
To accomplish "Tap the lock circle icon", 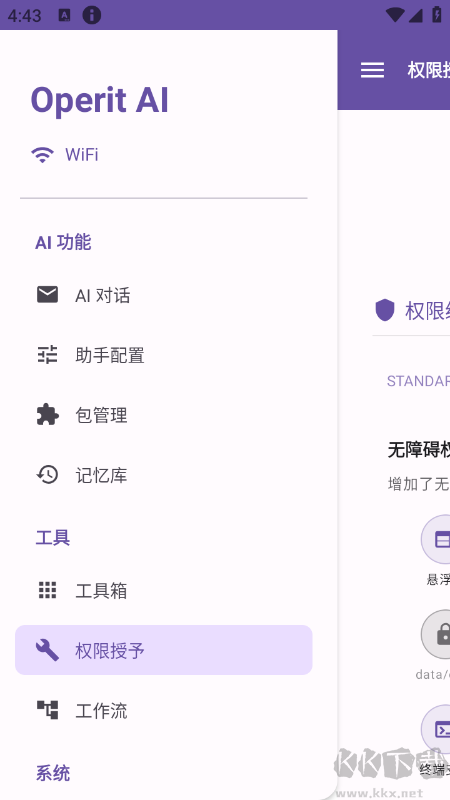I will click(x=435, y=634).
